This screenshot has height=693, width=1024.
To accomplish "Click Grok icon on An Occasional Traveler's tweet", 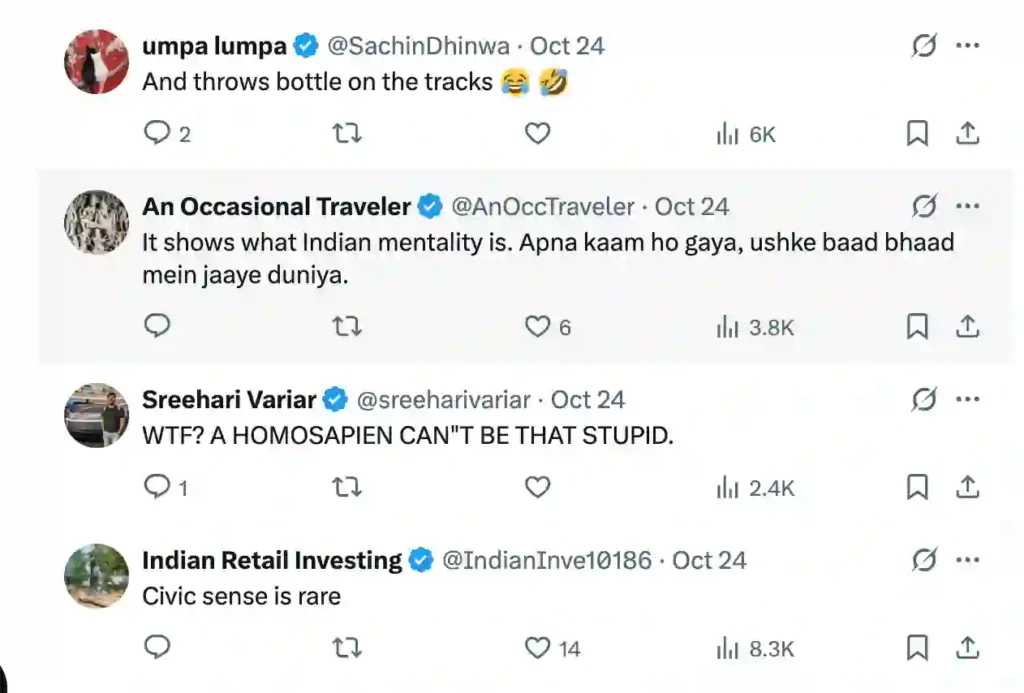I will click(925, 207).
